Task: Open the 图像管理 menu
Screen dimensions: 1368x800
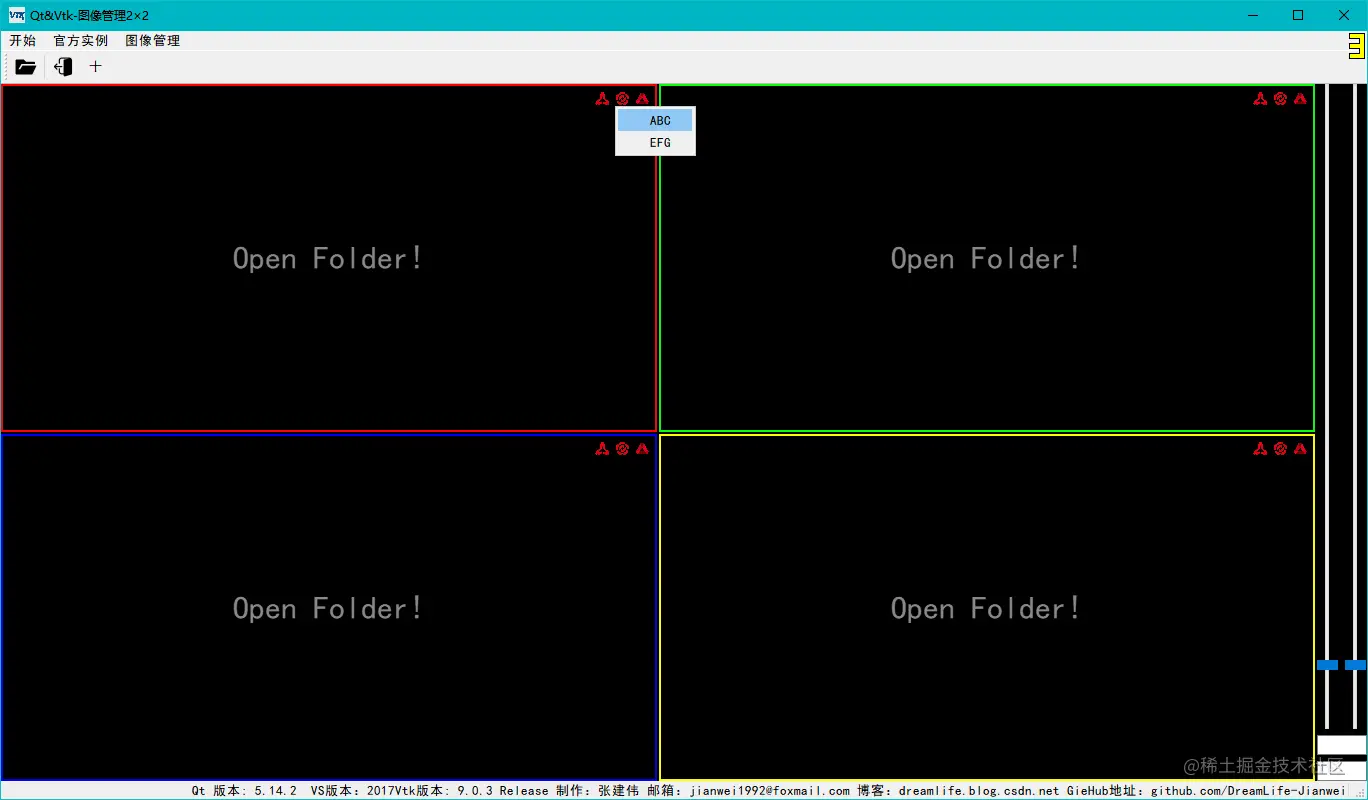Action: 153,41
